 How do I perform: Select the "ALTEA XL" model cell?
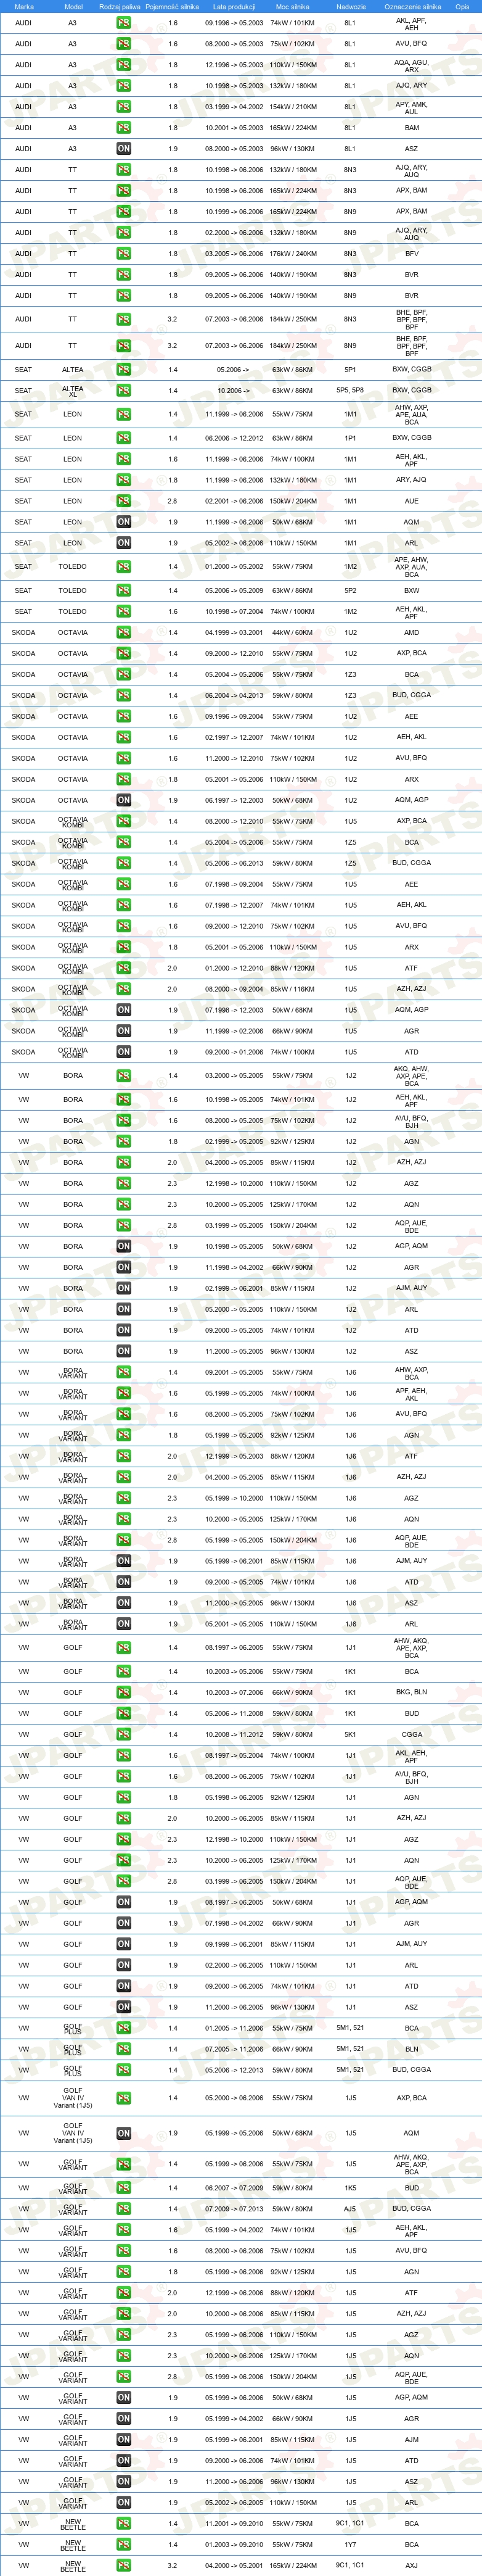tap(73, 391)
